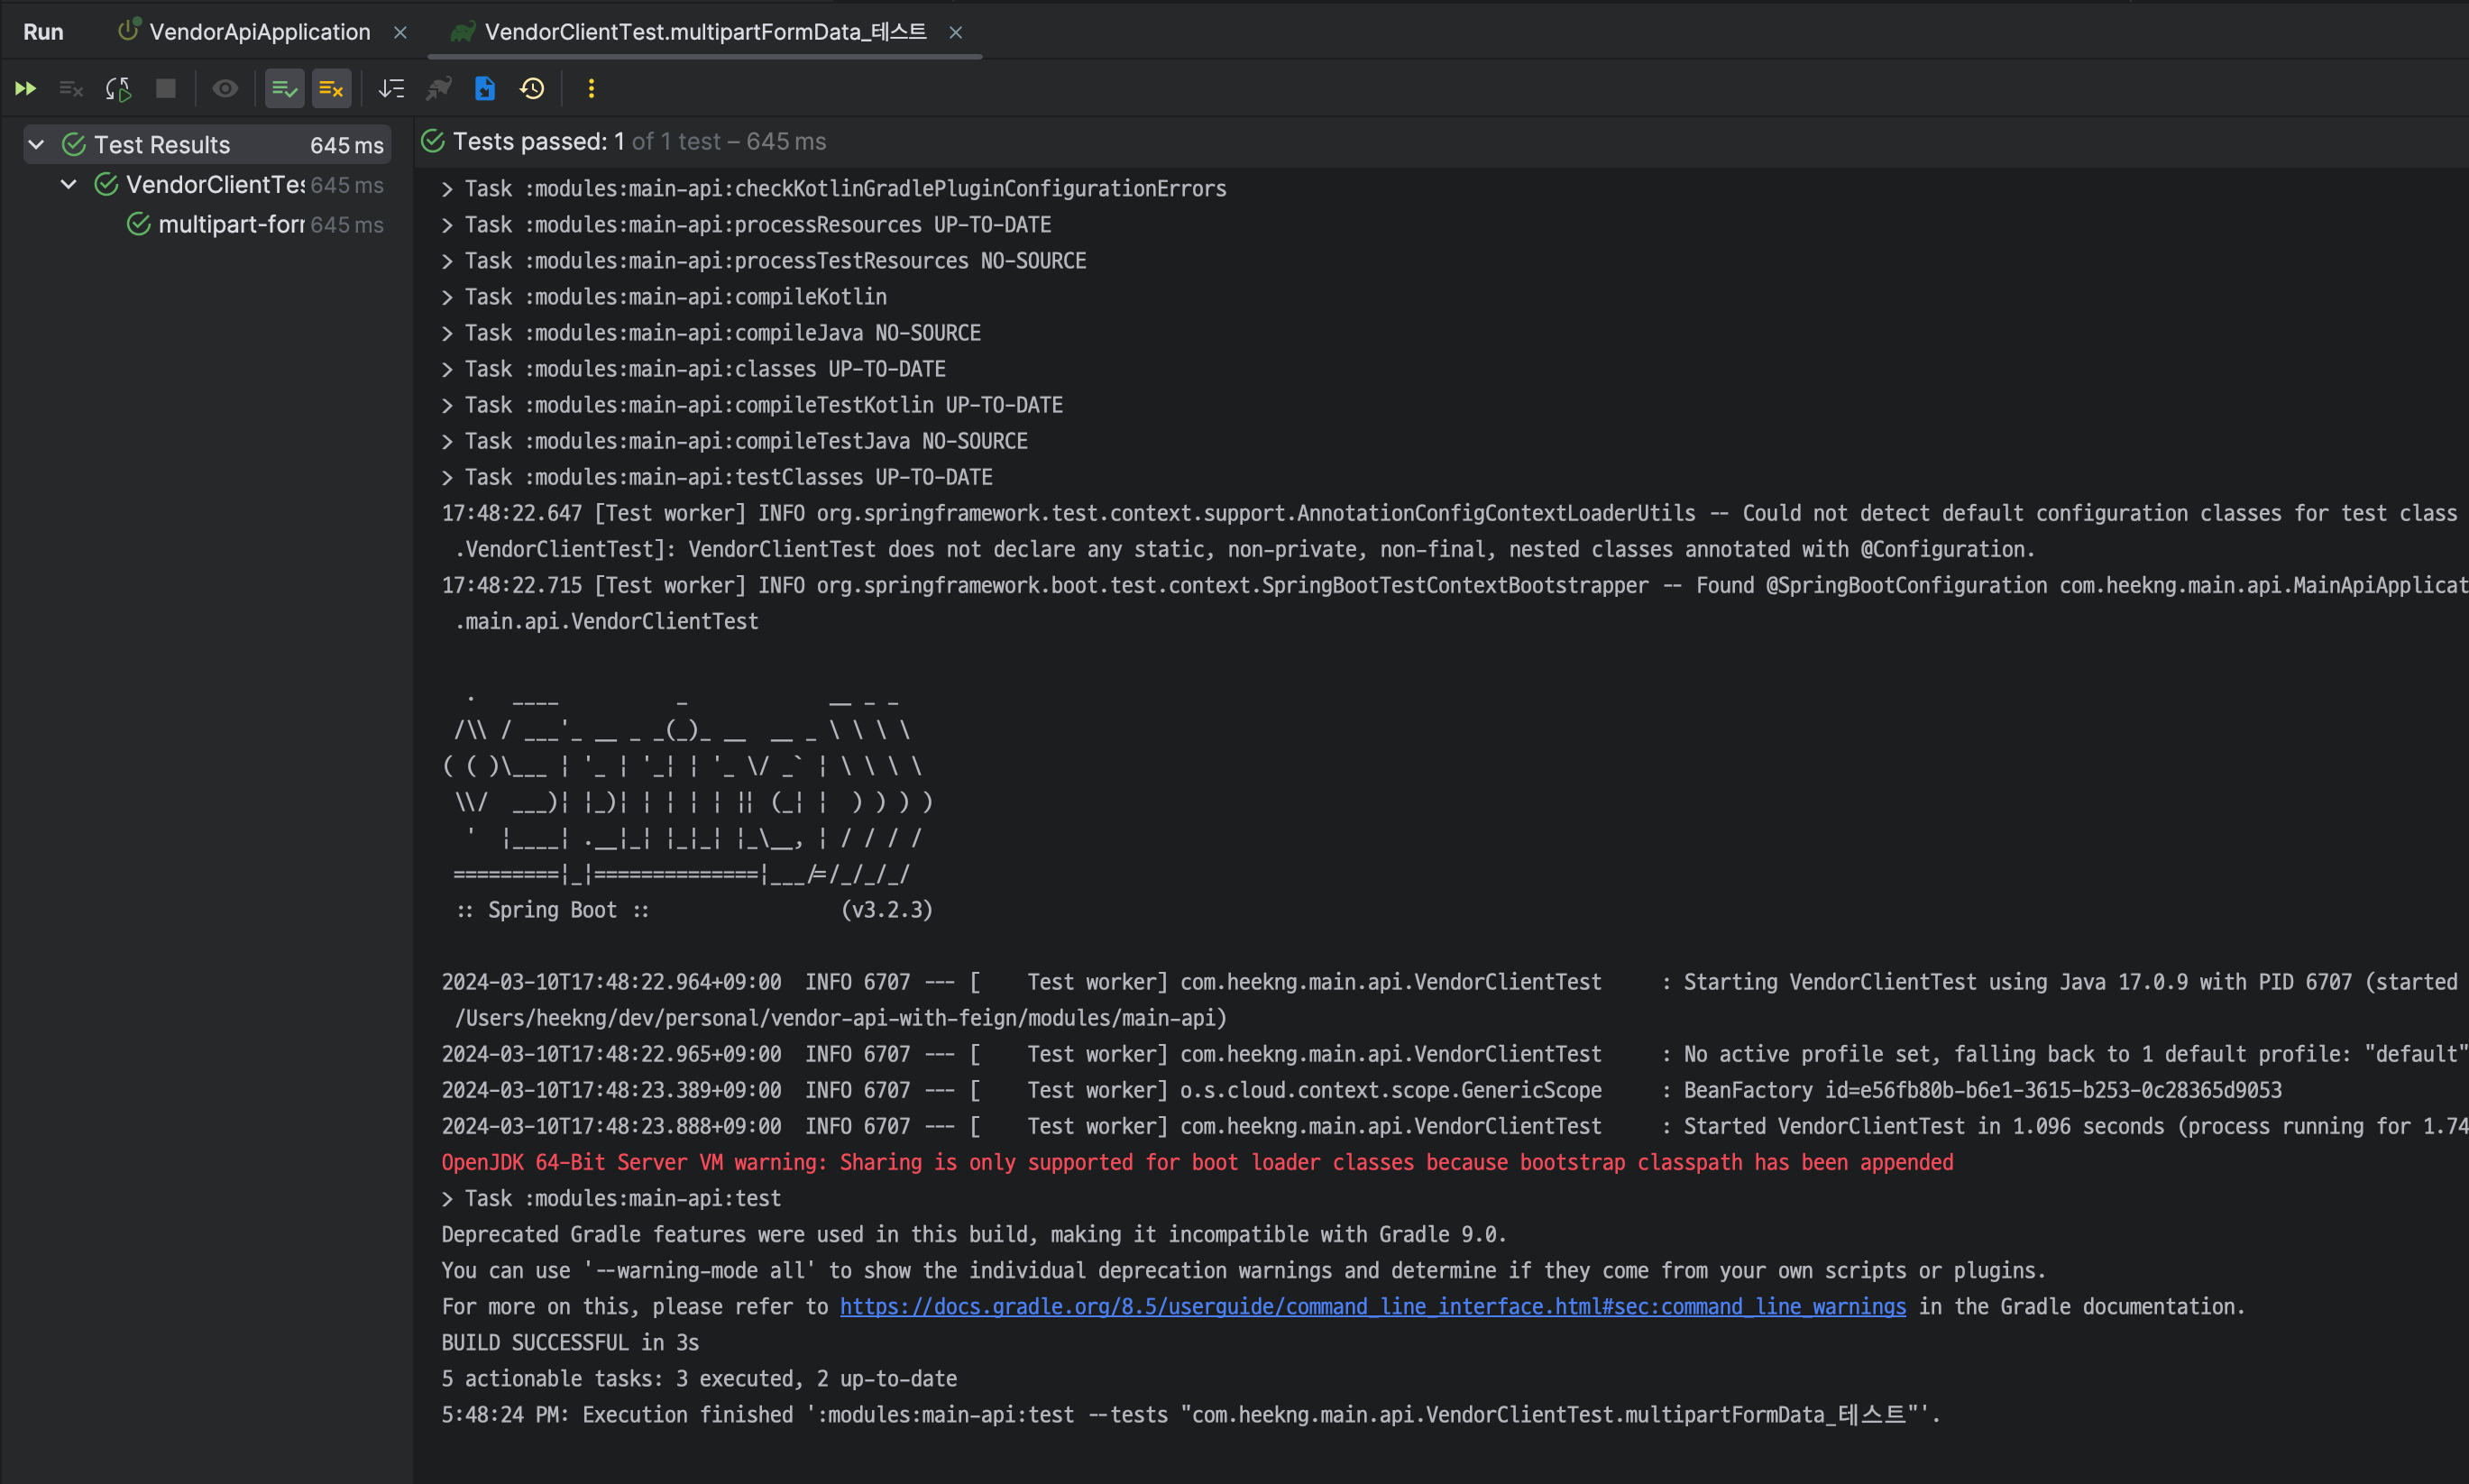Select the multipart-form test result item
This screenshot has height=1484, width=2469.
[x=231, y=225]
